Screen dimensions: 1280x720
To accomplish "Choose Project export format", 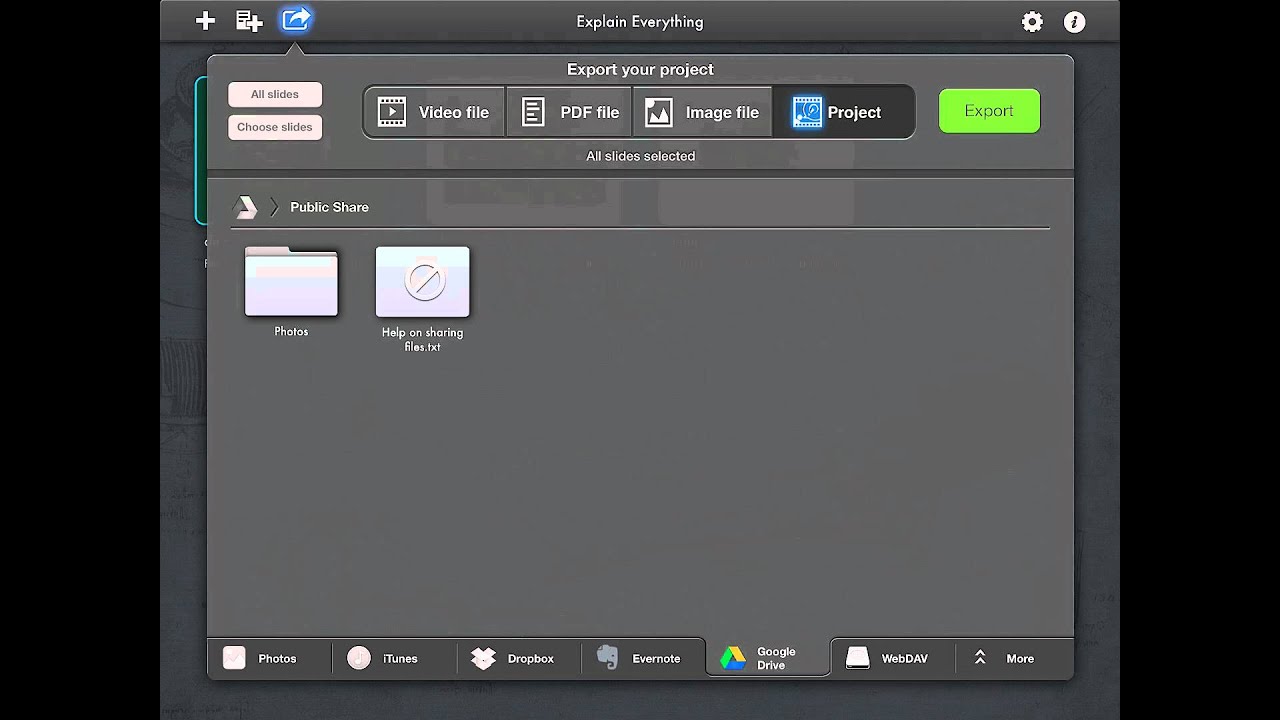I will 843,112.
